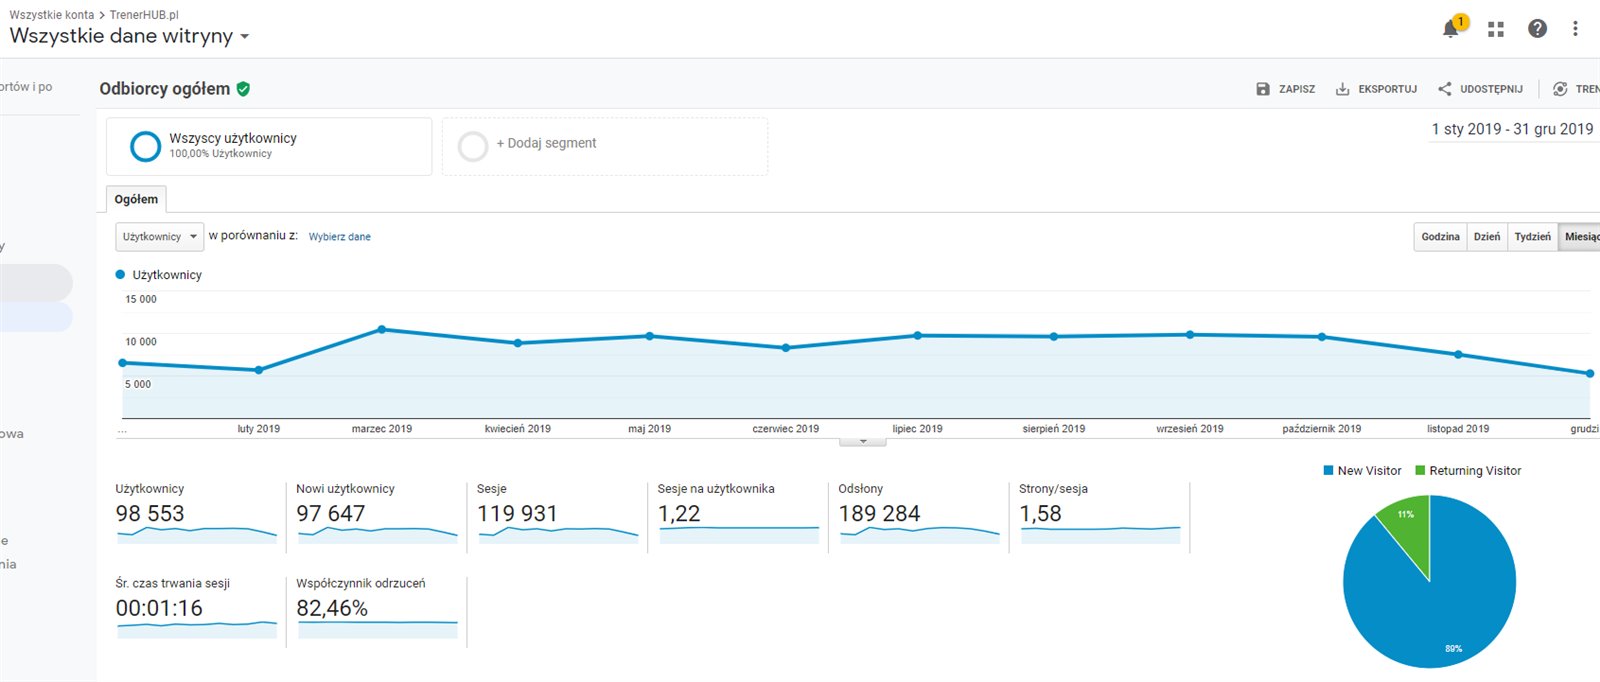Viewport: 1600px width, 682px height.
Task: Switch chart granularity to Dzień
Action: [1486, 237]
